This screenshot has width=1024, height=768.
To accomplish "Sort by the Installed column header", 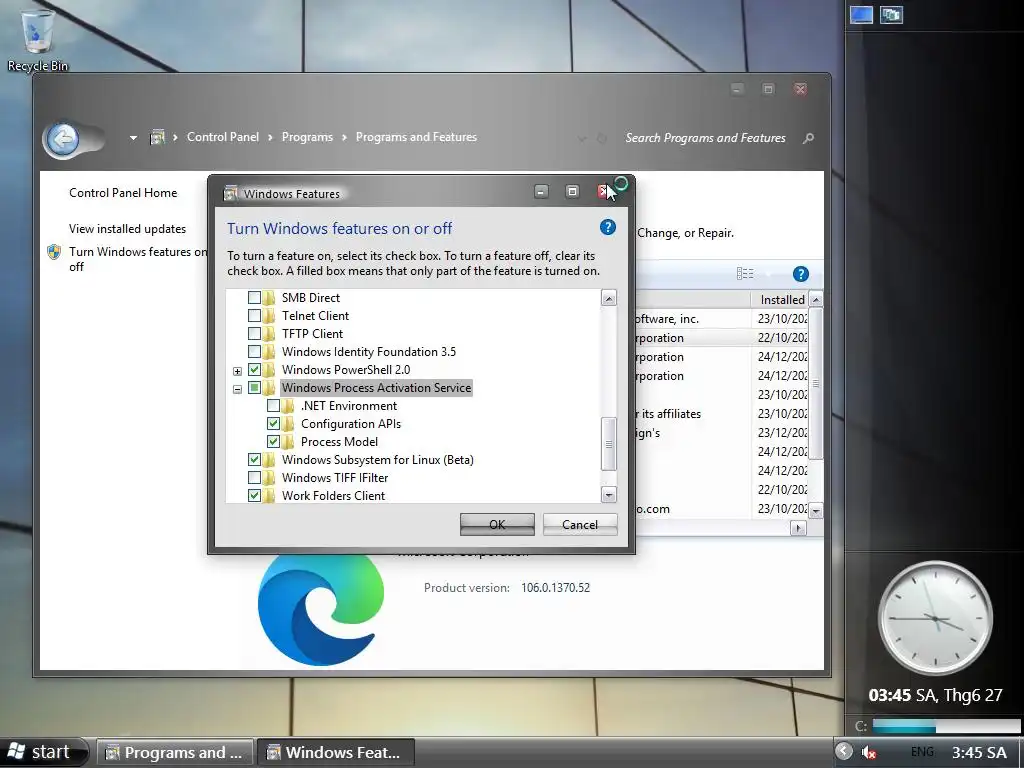I will [782, 299].
